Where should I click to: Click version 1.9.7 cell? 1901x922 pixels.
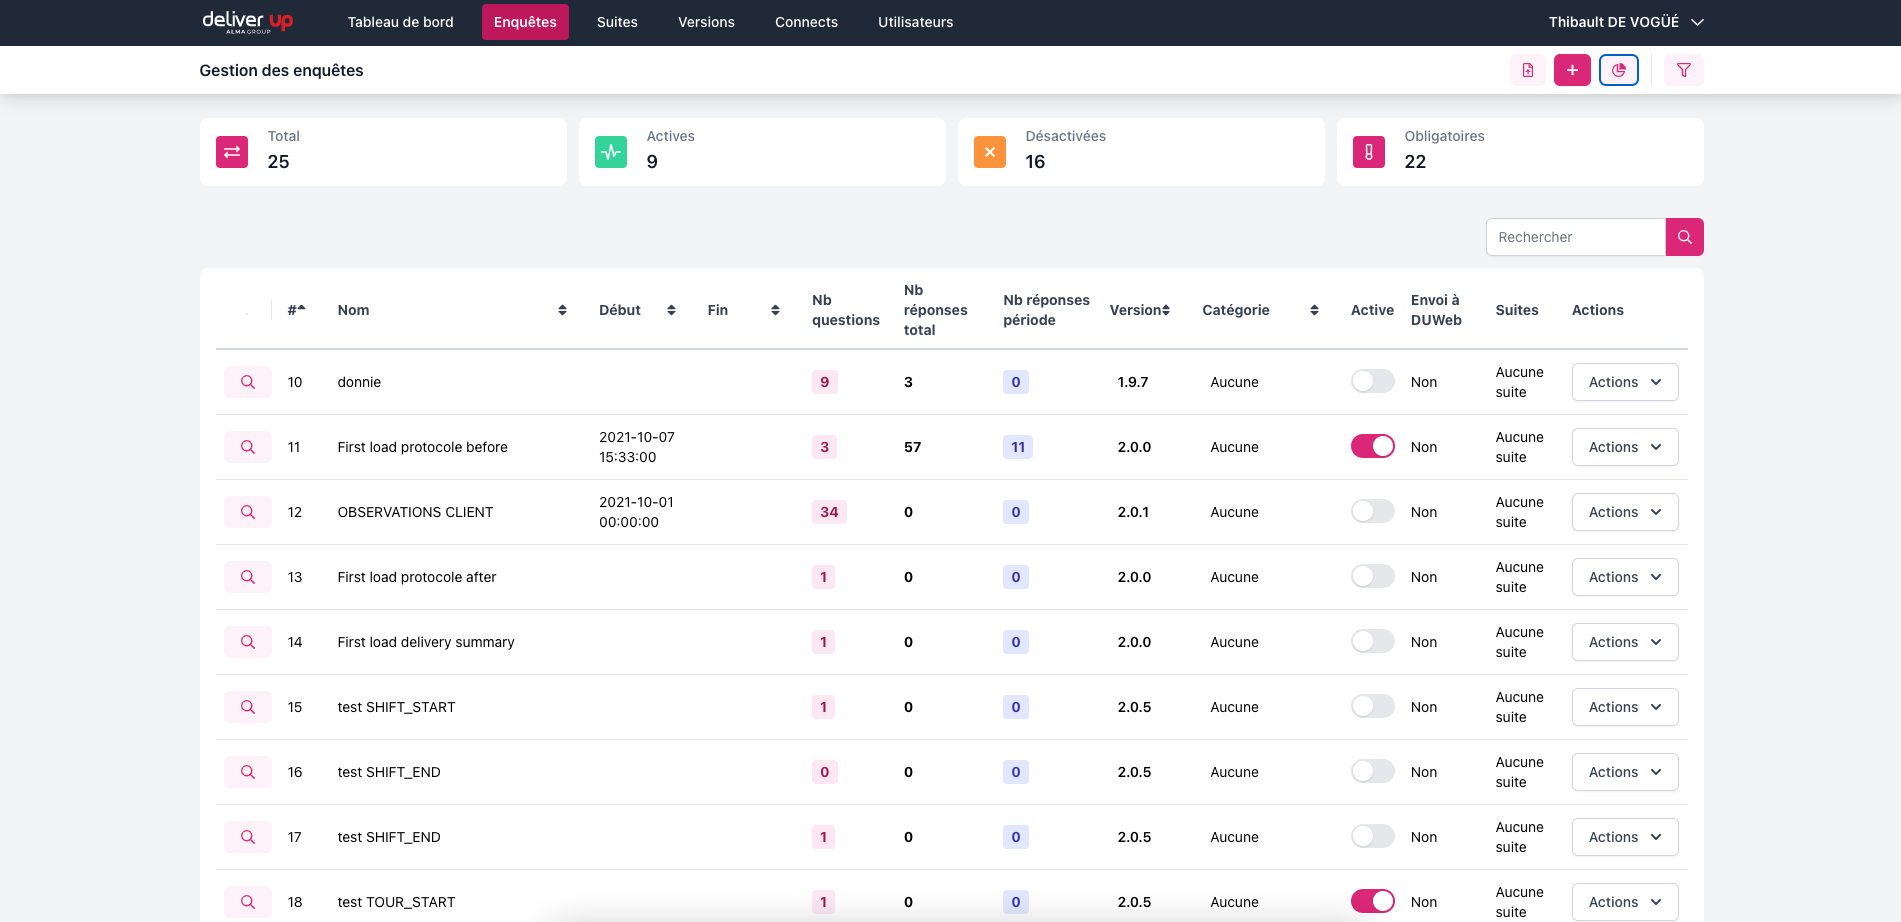(1133, 382)
